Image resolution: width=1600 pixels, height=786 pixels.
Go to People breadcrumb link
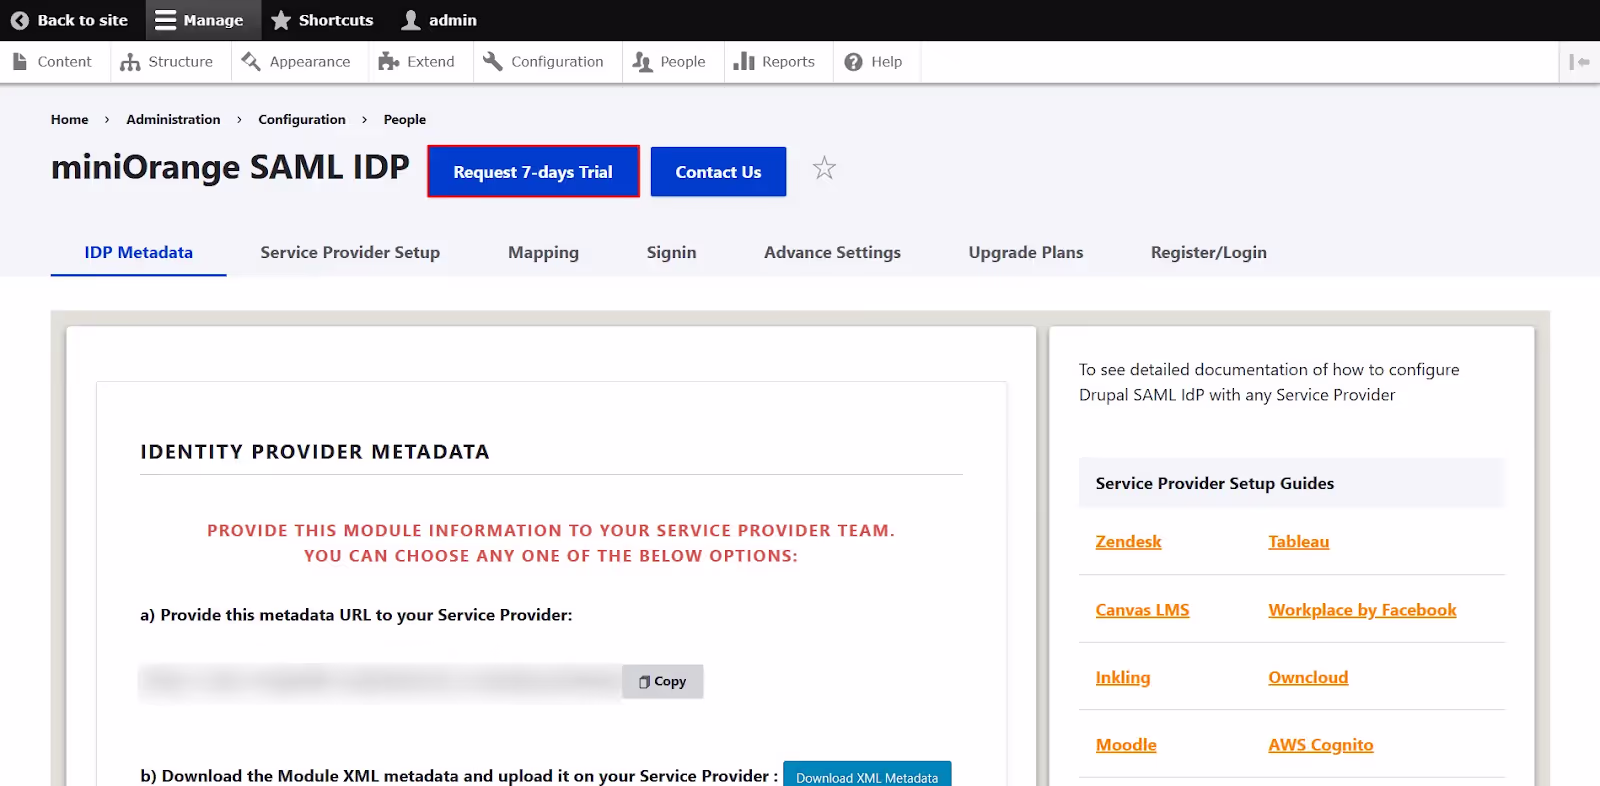405,119
